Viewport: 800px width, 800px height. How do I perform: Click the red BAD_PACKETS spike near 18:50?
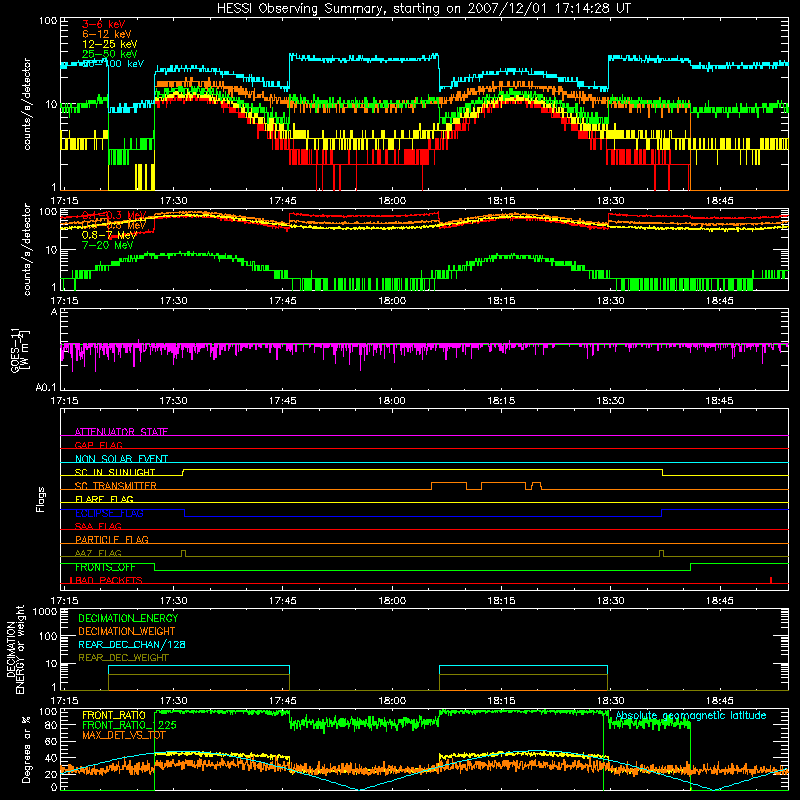tap(771, 580)
